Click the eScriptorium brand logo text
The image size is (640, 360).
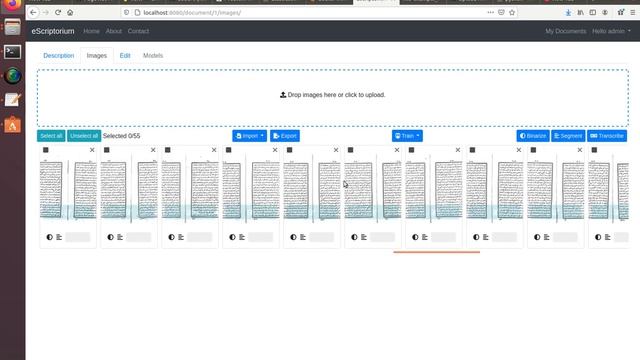53,31
